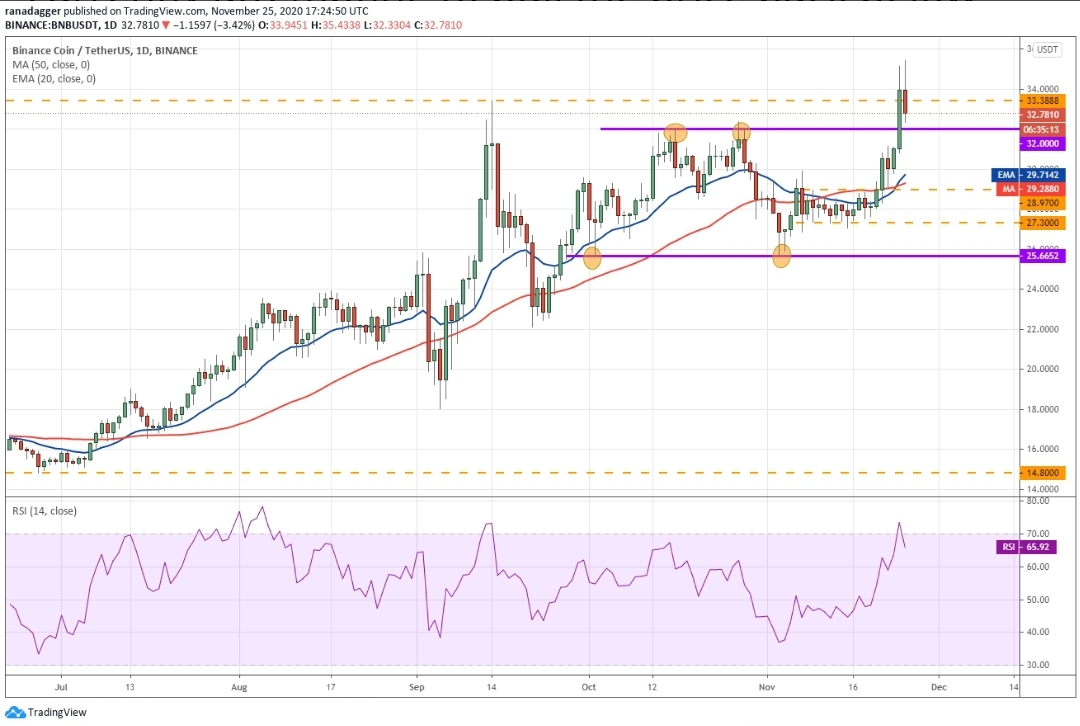Click the 24.0000 tick on the price axis
Image resolution: width=1080 pixels, height=726 pixels.
point(1043,289)
